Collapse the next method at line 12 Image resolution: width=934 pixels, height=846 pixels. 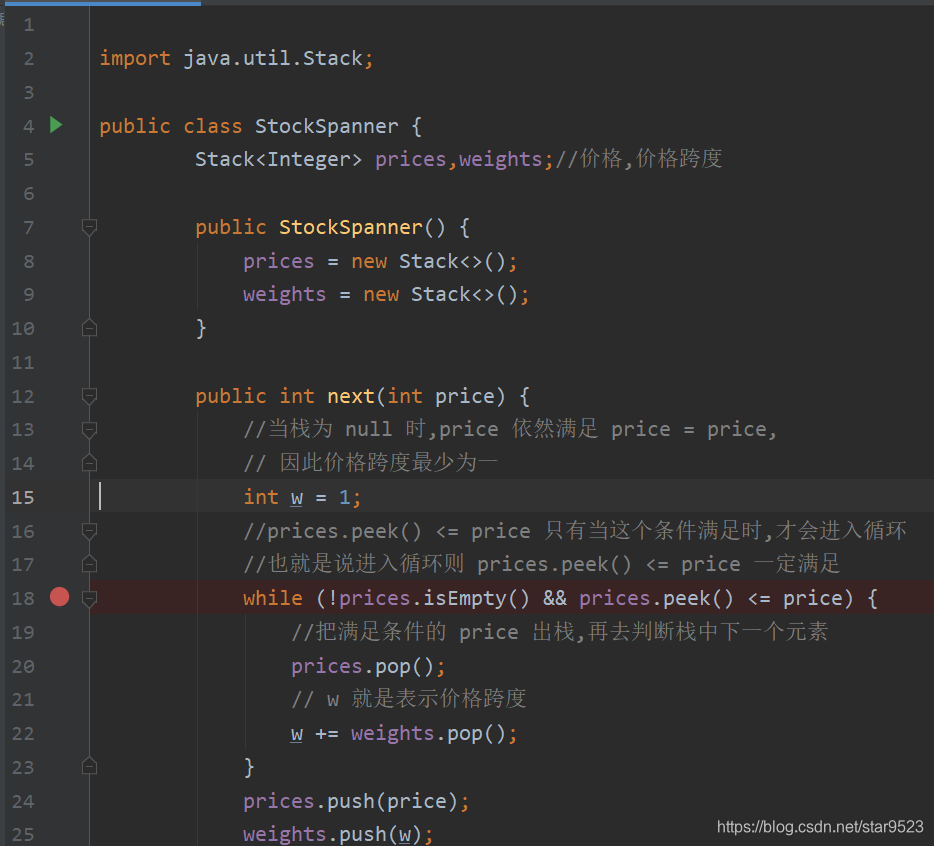pos(89,396)
